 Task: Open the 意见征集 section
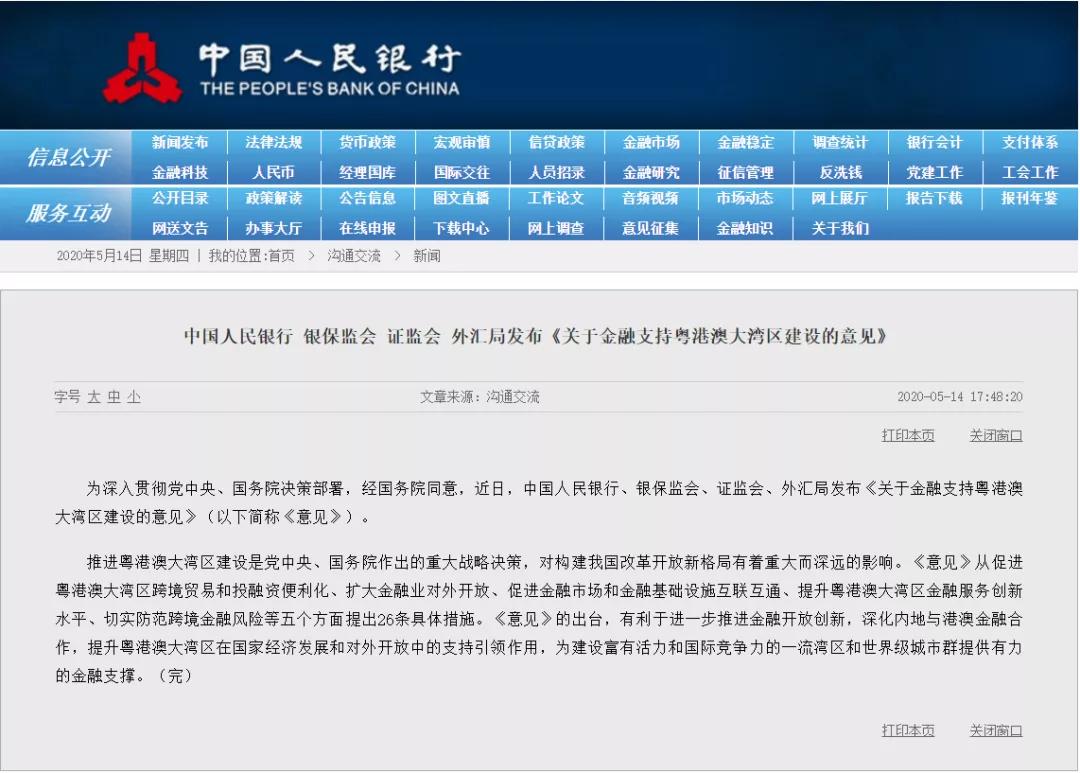[x=651, y=228]
